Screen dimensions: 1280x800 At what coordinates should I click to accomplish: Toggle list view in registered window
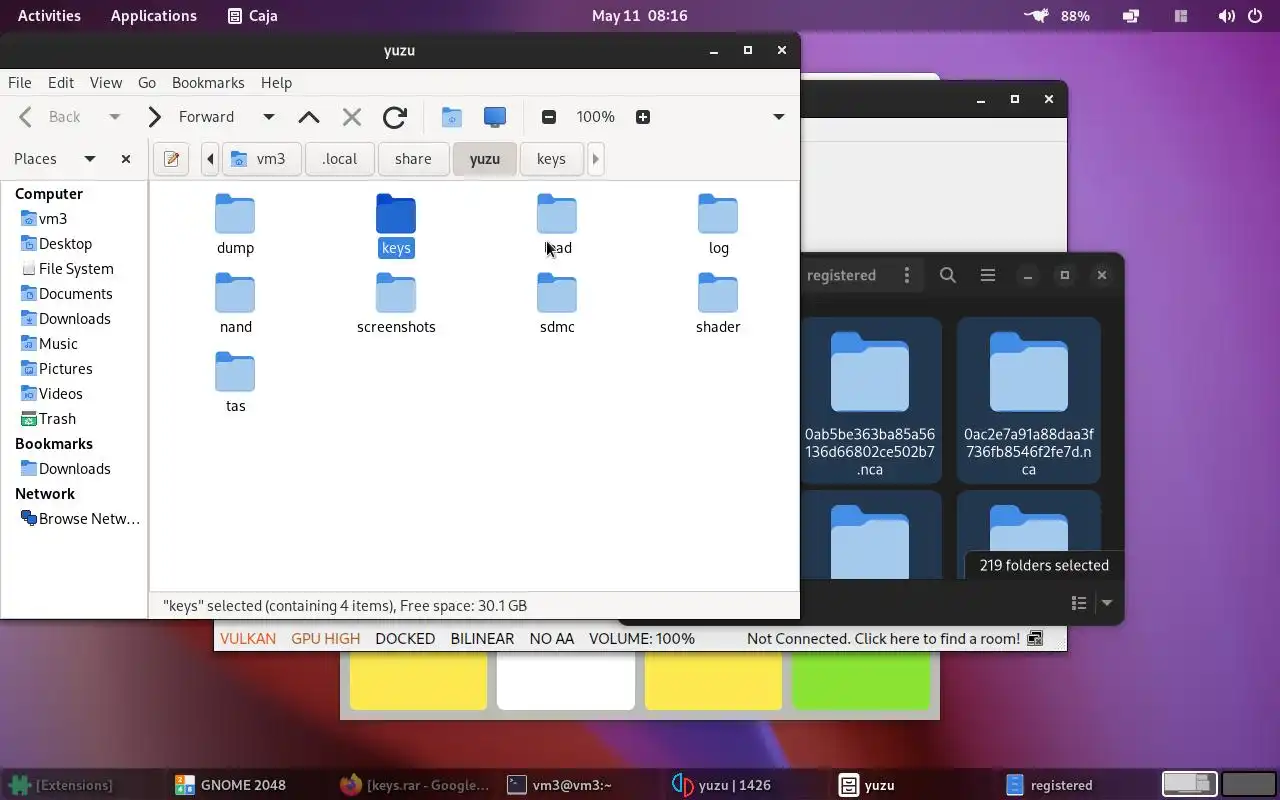point(1079,603)
